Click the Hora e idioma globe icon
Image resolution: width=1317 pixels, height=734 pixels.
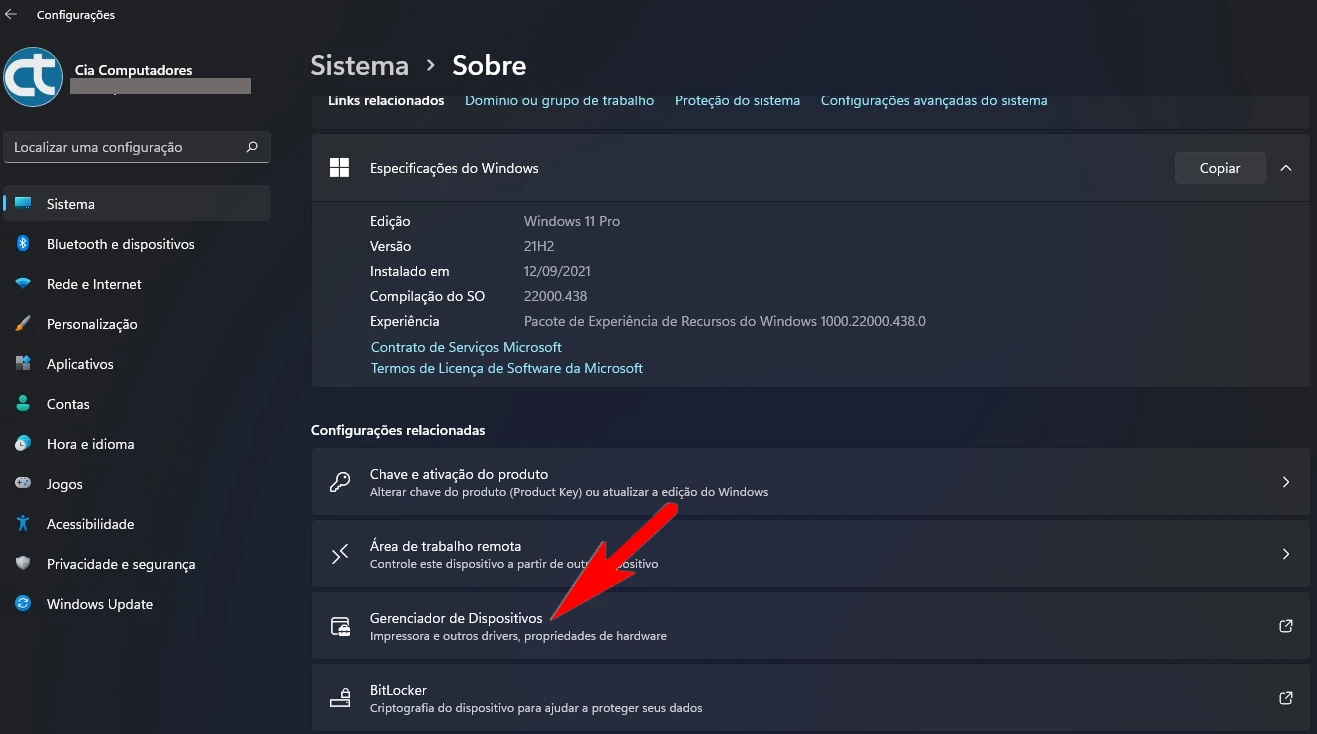coord(23,444)
